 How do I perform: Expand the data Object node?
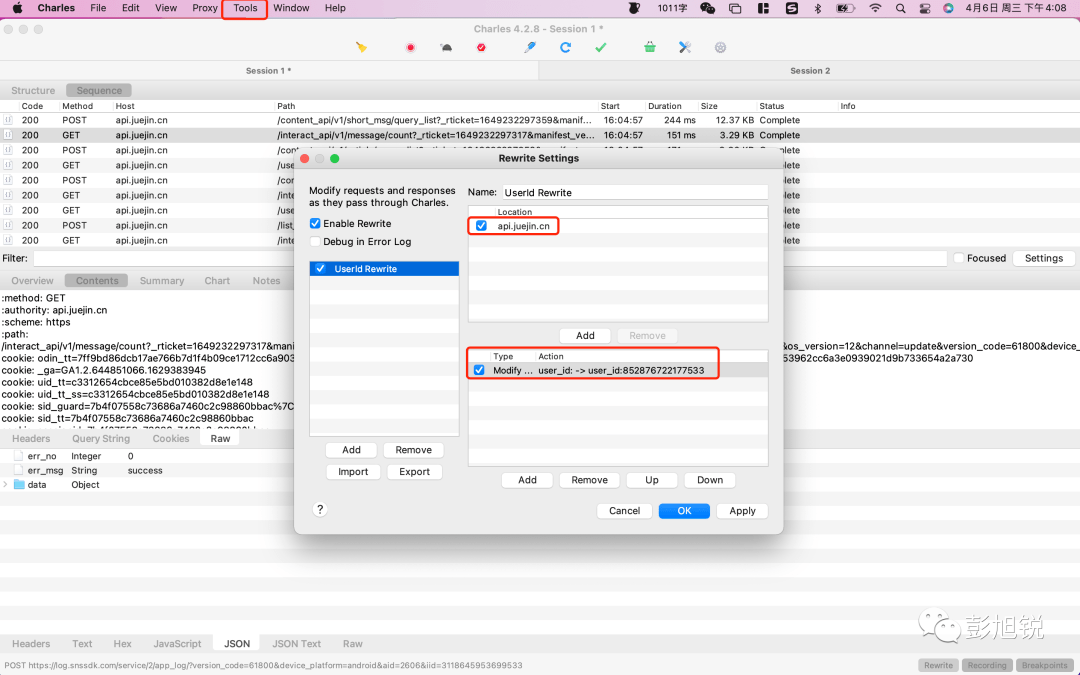[6, 485]
